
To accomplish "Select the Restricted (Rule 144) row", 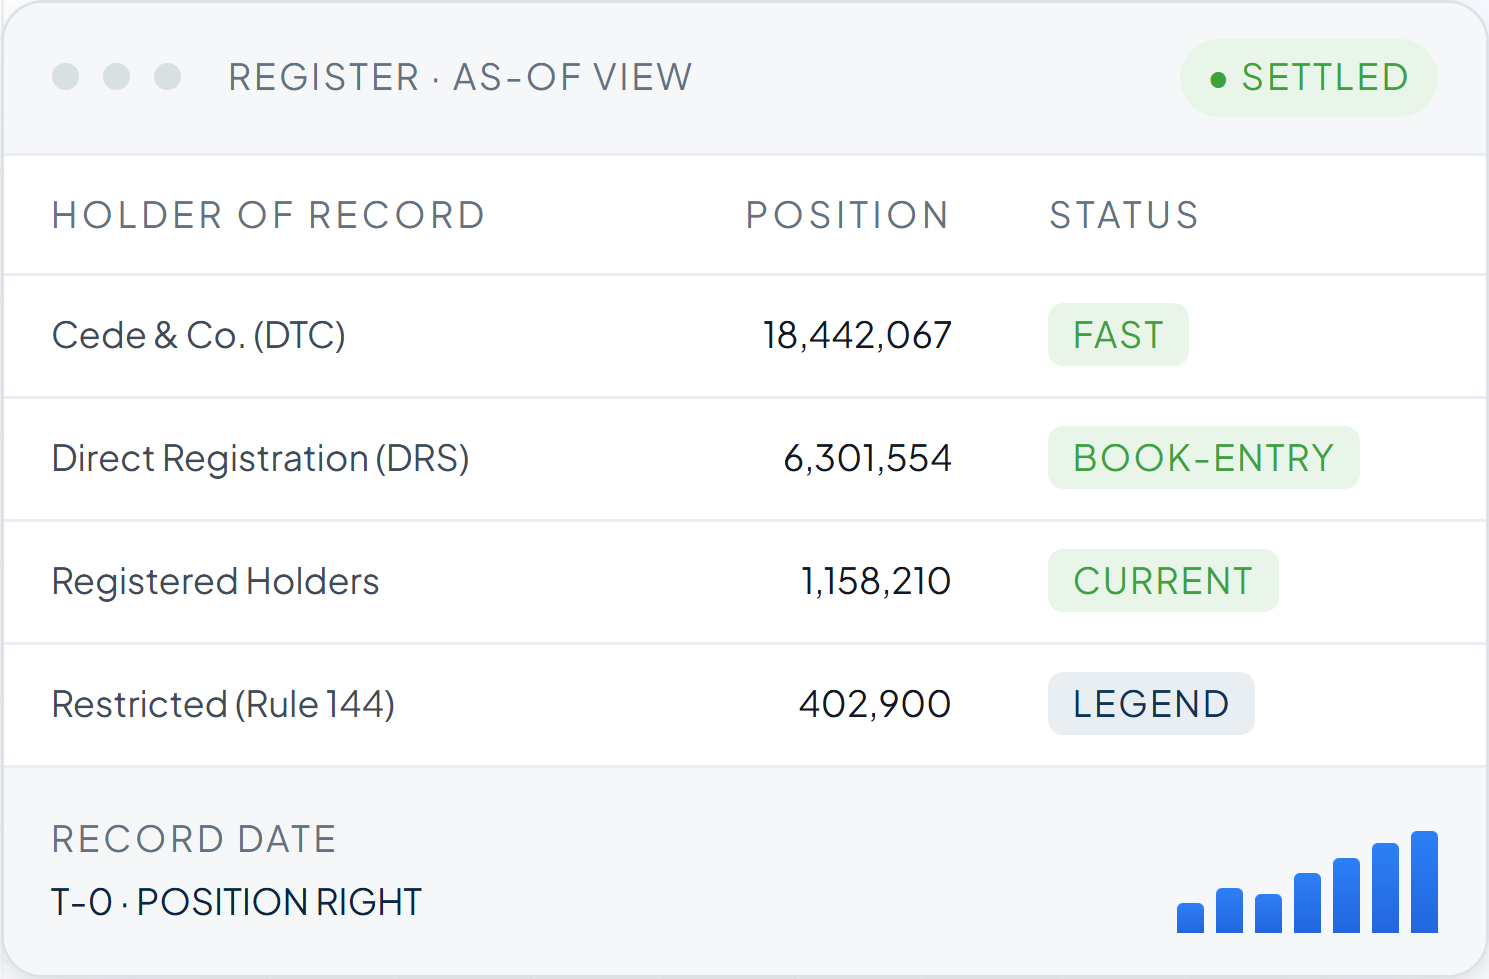I will pos(745,705).
